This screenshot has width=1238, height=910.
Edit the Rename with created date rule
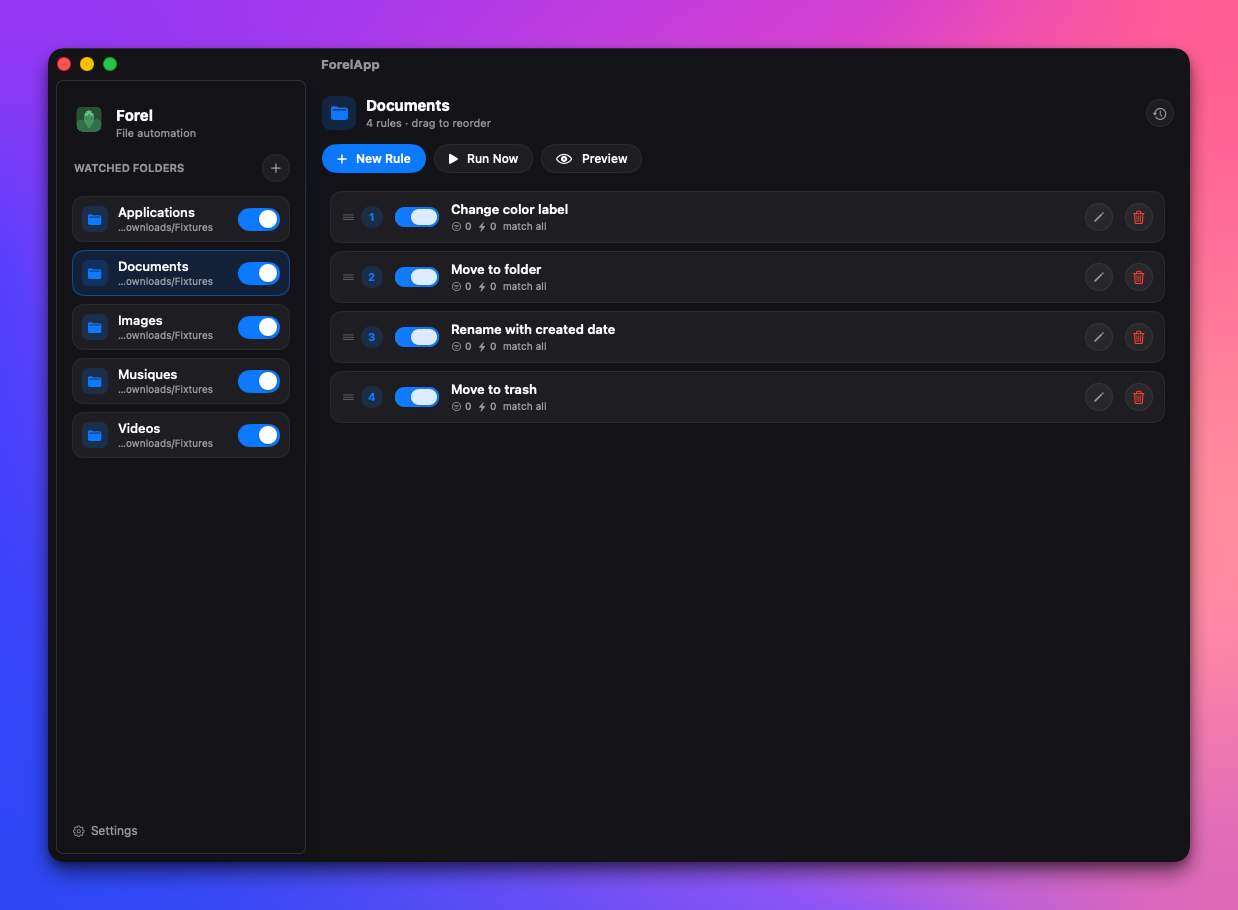click(1098, 337)
